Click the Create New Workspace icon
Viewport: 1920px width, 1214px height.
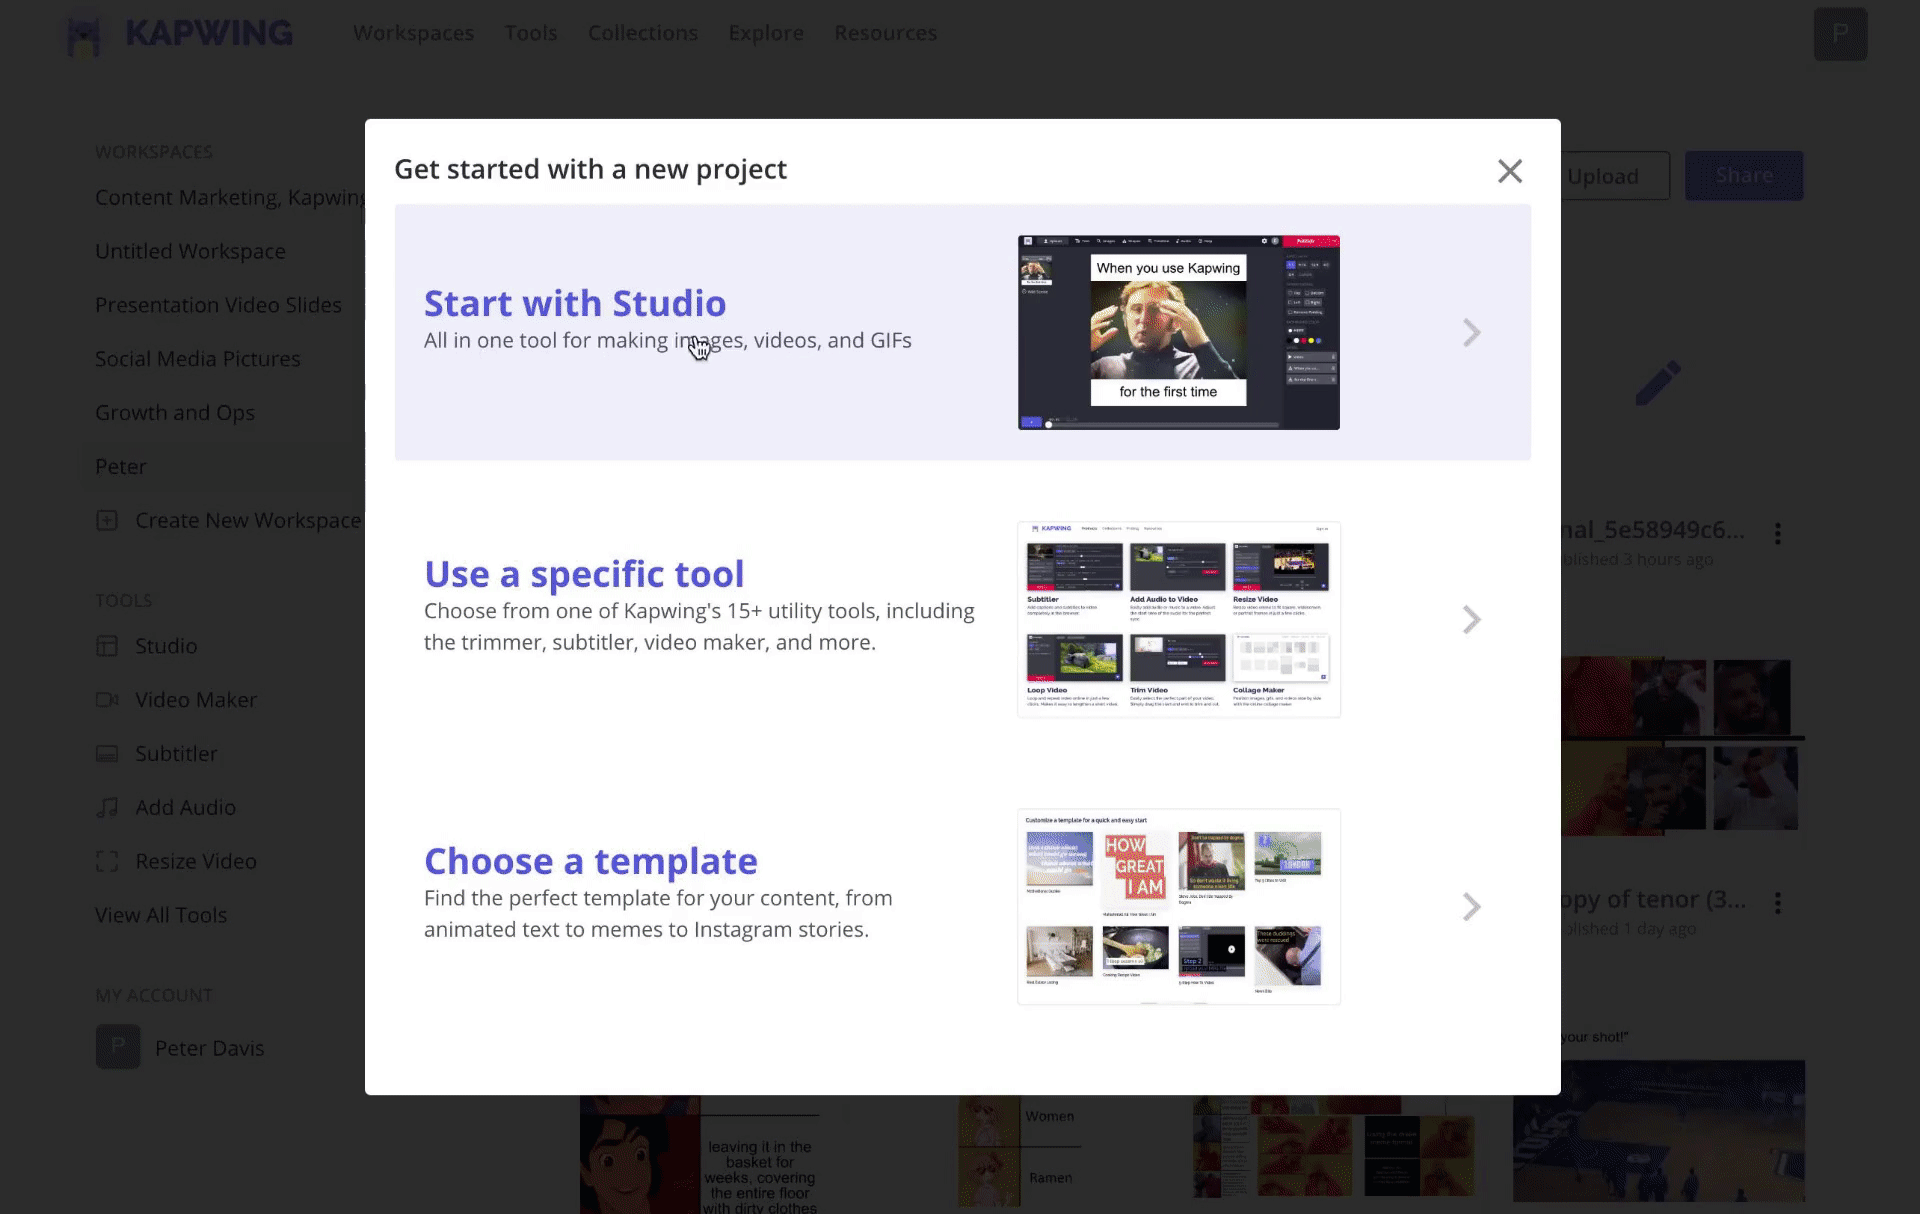click(x=108, y=519)
